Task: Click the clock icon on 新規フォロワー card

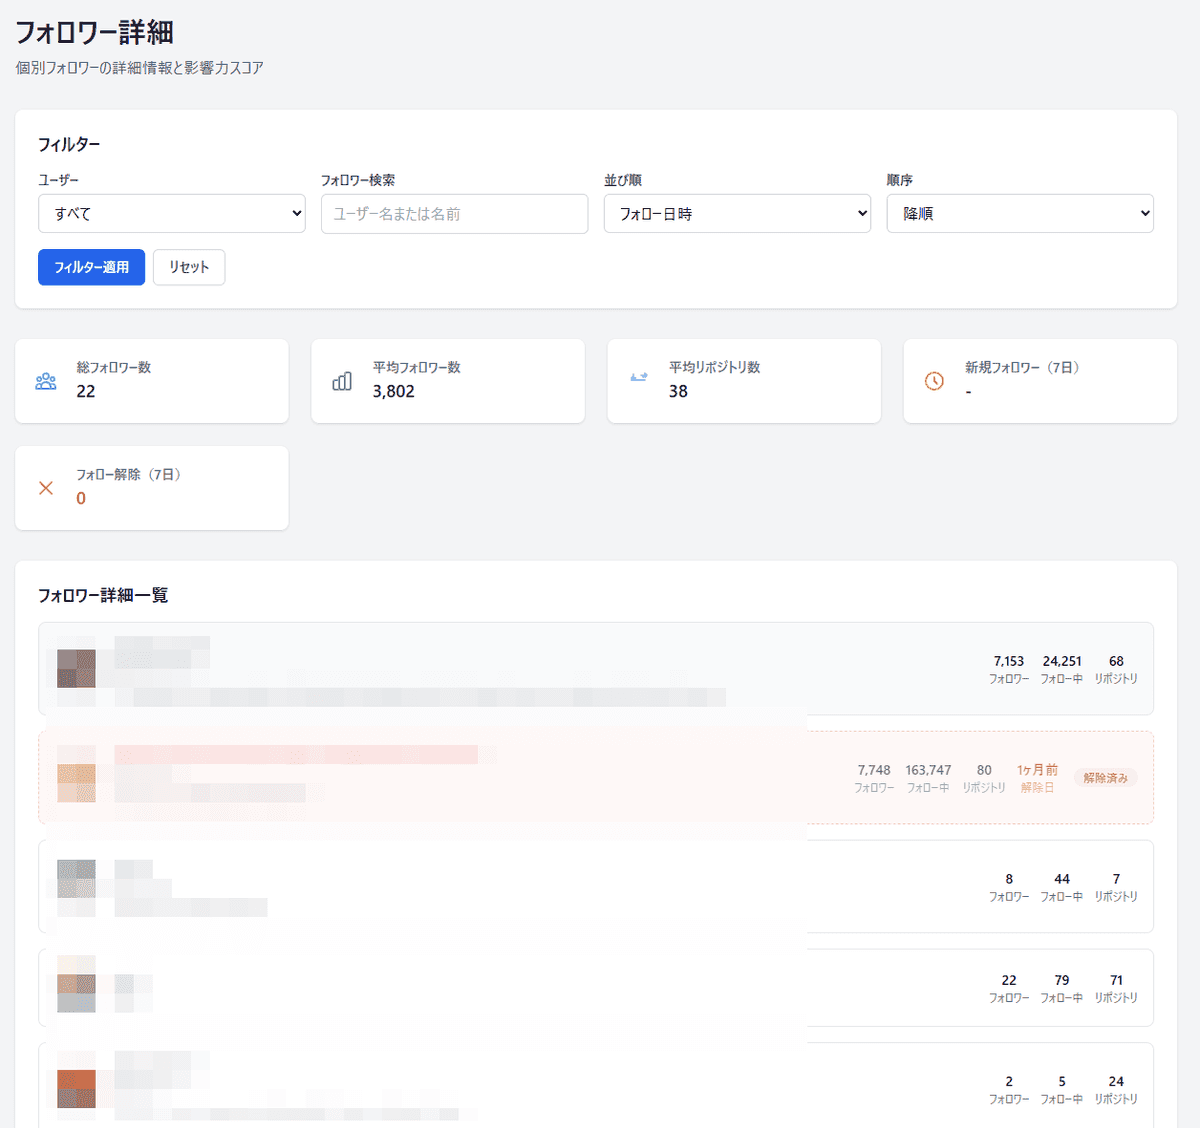Action: (934, 381)
